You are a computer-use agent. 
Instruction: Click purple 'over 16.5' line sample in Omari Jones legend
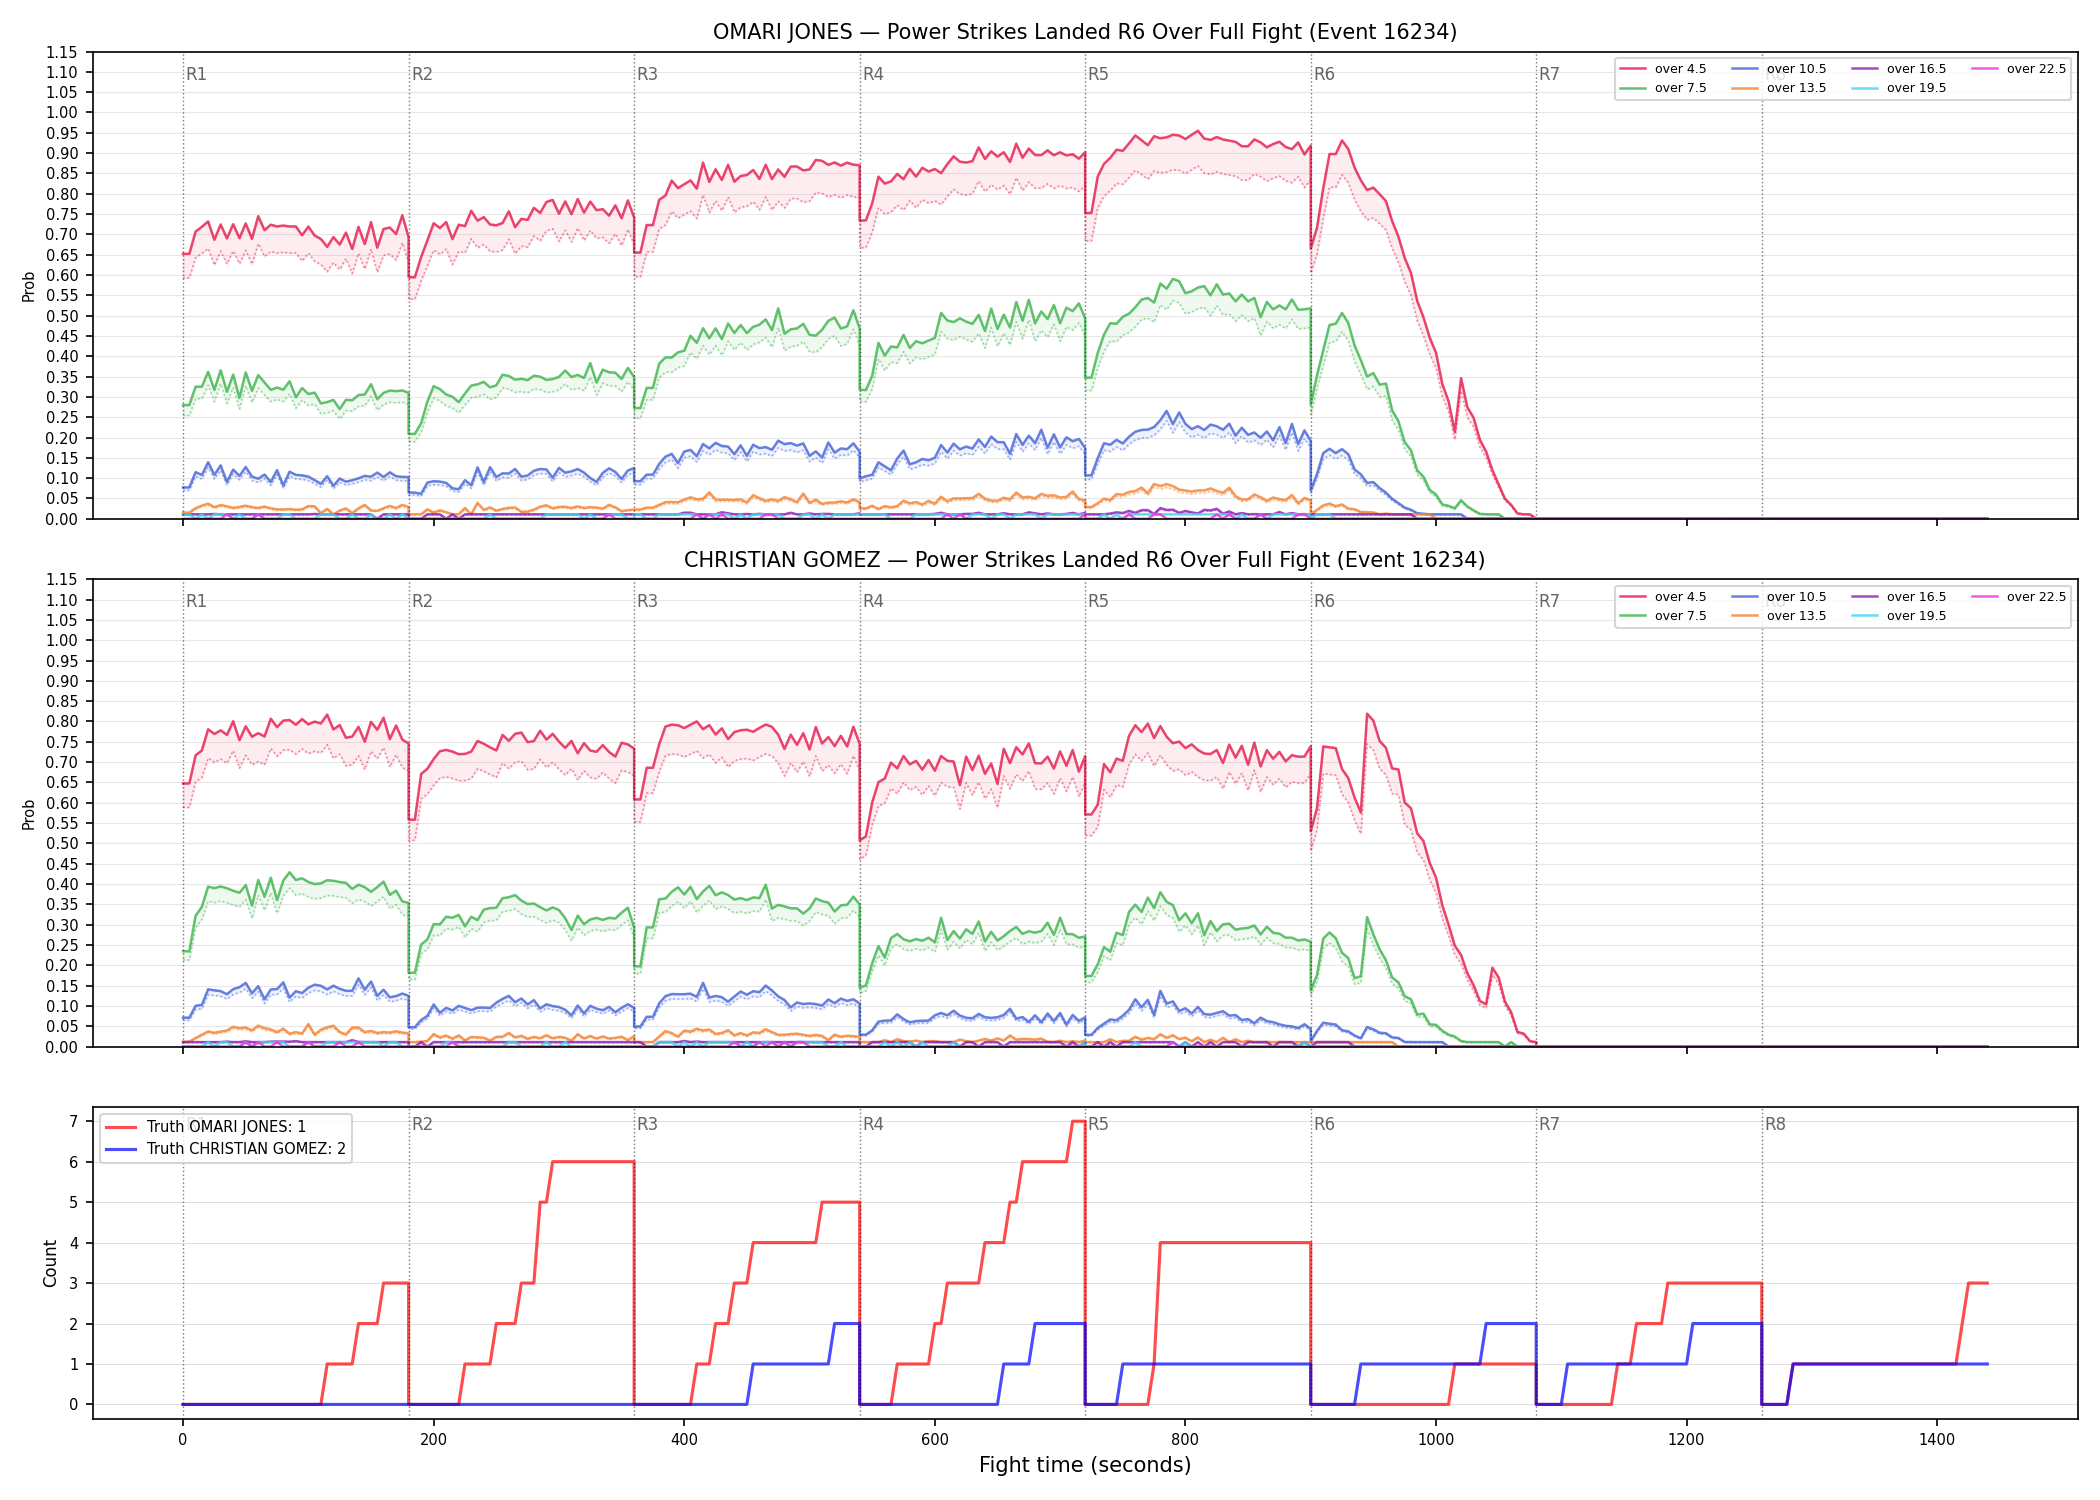(1865, 69)
